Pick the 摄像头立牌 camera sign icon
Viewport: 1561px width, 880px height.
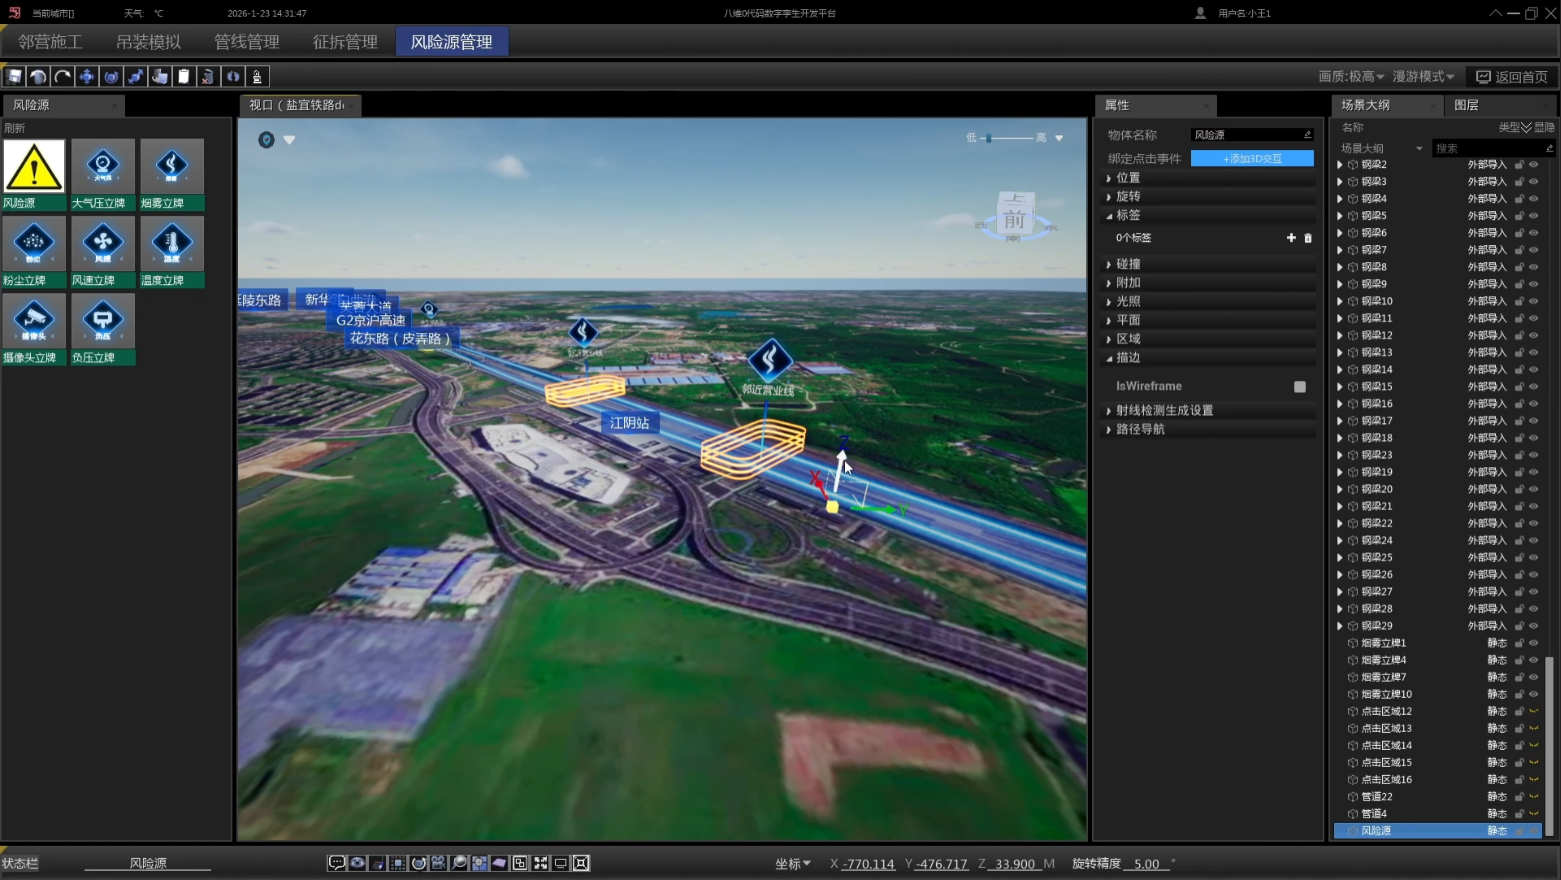click(x=34, y=320)
